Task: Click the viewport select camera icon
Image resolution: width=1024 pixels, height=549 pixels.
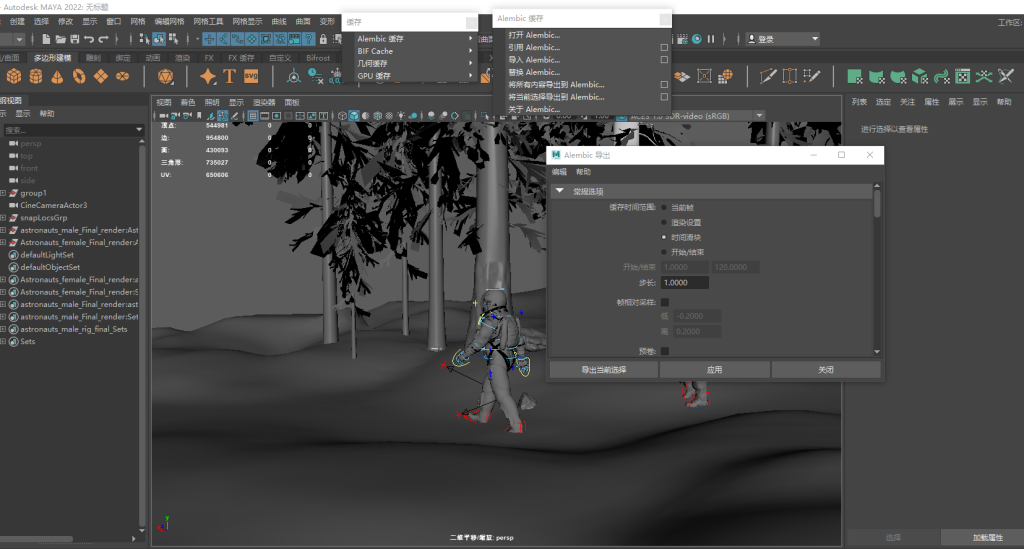Action: [164, 116]
